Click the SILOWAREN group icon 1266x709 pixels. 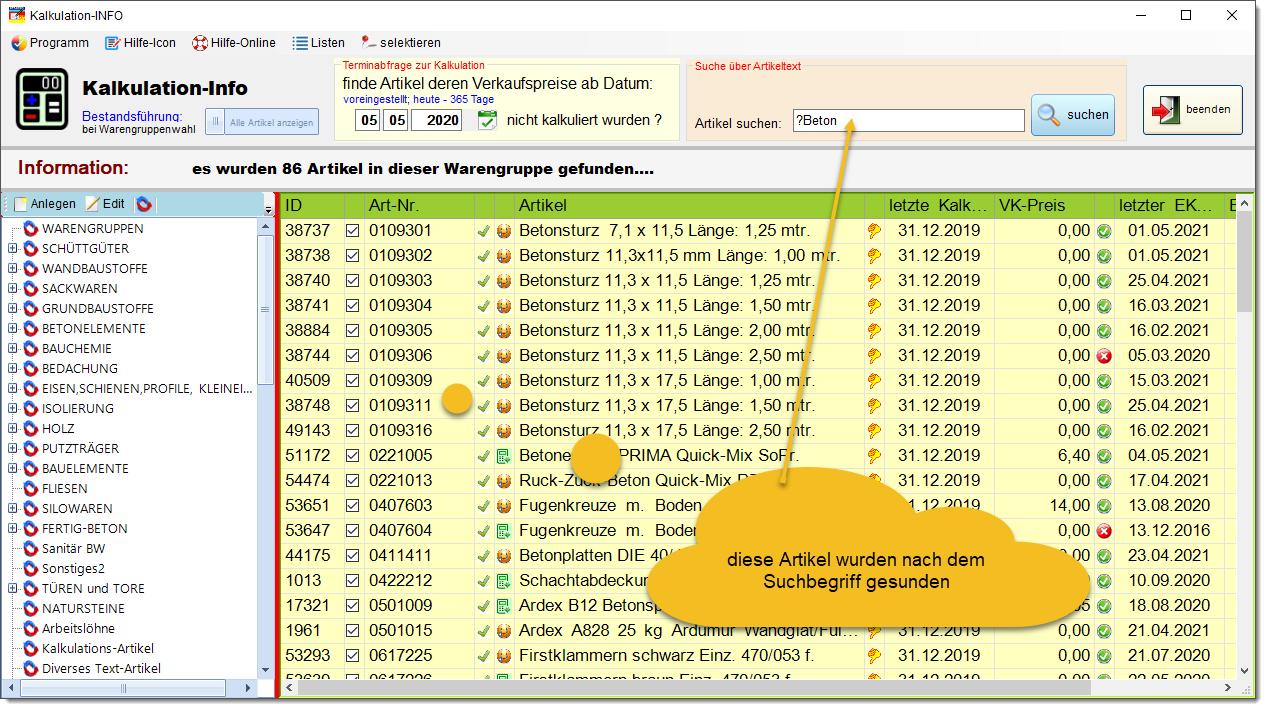30,509
